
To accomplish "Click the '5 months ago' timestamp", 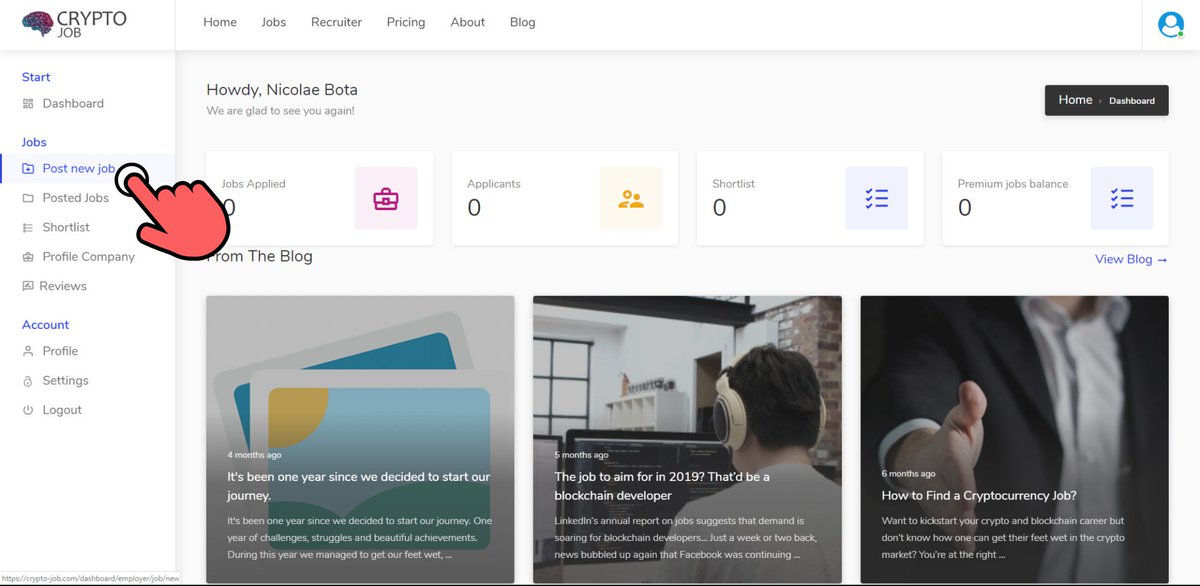I will (581, 455).
